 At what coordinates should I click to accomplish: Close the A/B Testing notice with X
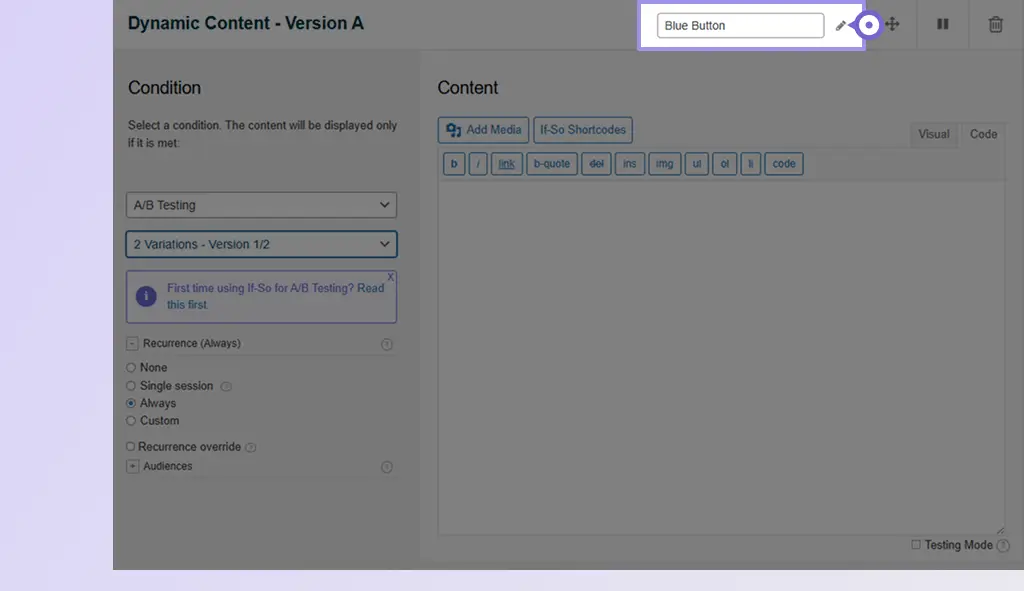click(x=390, y=277)
